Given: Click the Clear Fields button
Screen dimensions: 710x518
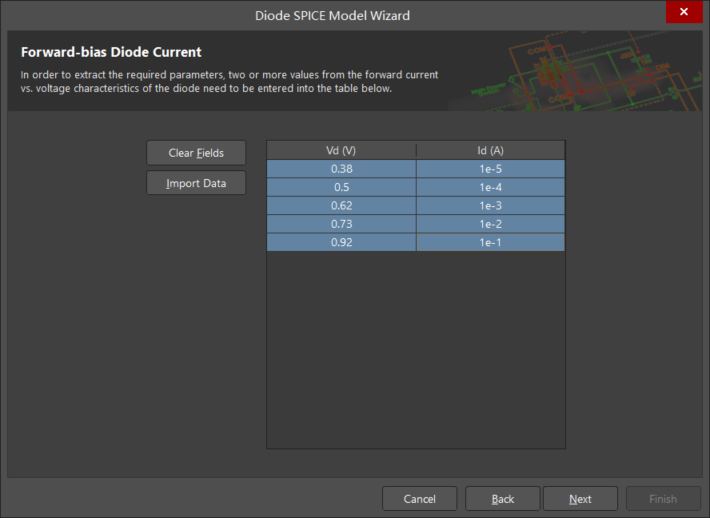Looking at the screenshot, I should (195, 153).
